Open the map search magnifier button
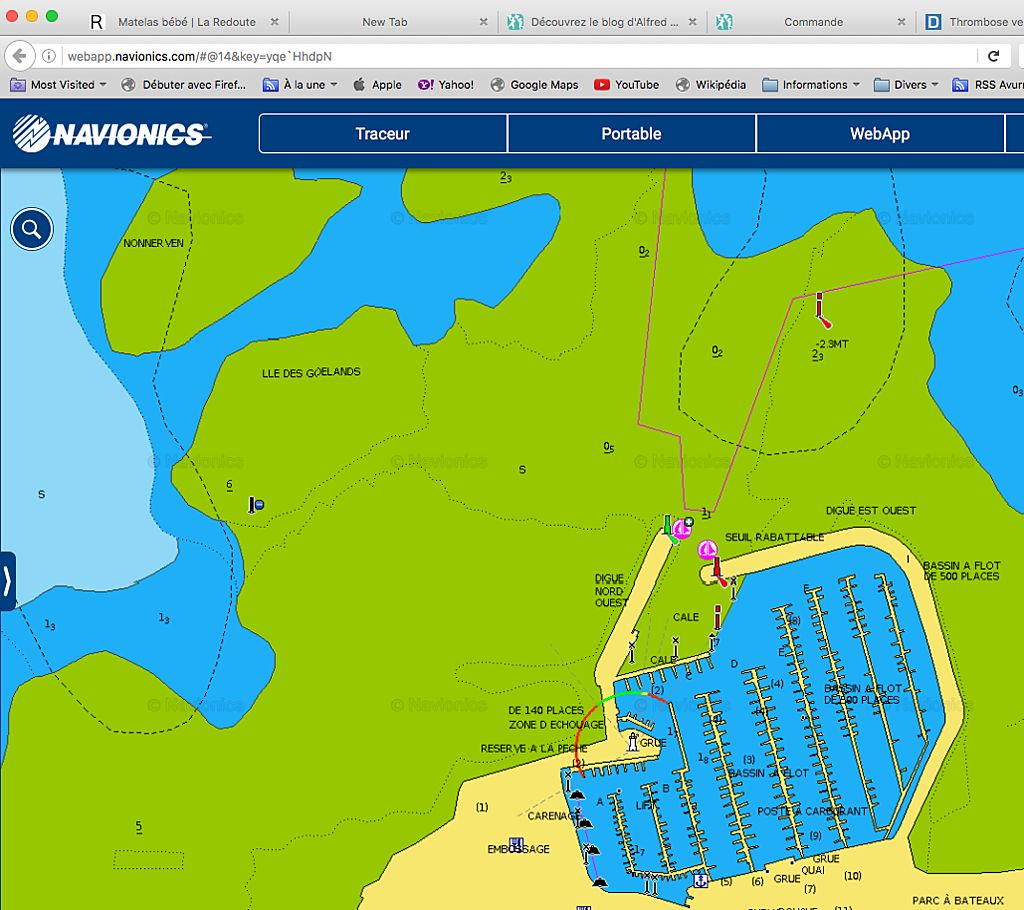The height and width of the screenshot is (910, 1024). [x=31, y=229]
